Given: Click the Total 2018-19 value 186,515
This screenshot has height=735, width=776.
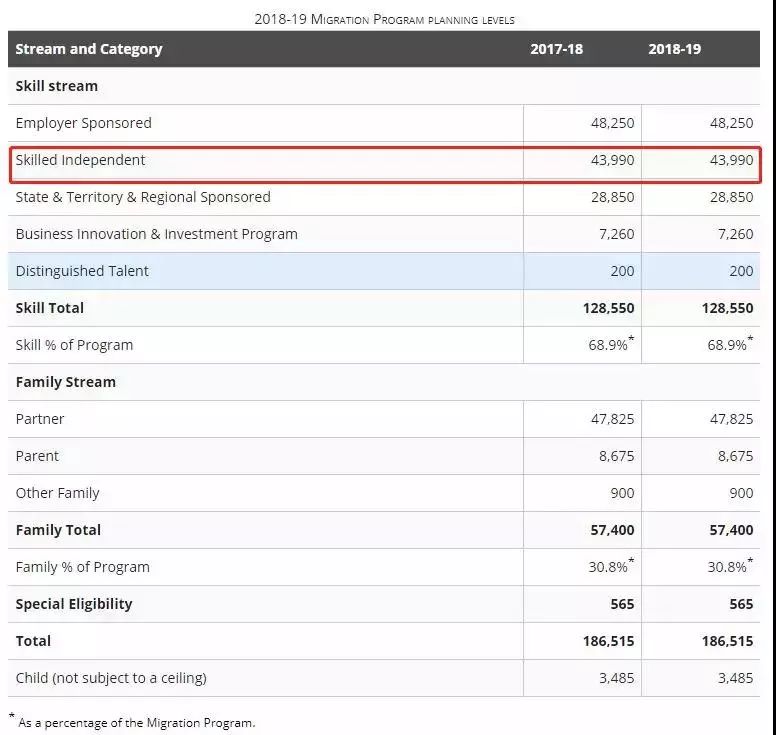Looking at the screenshot, I should pos(727,641).
